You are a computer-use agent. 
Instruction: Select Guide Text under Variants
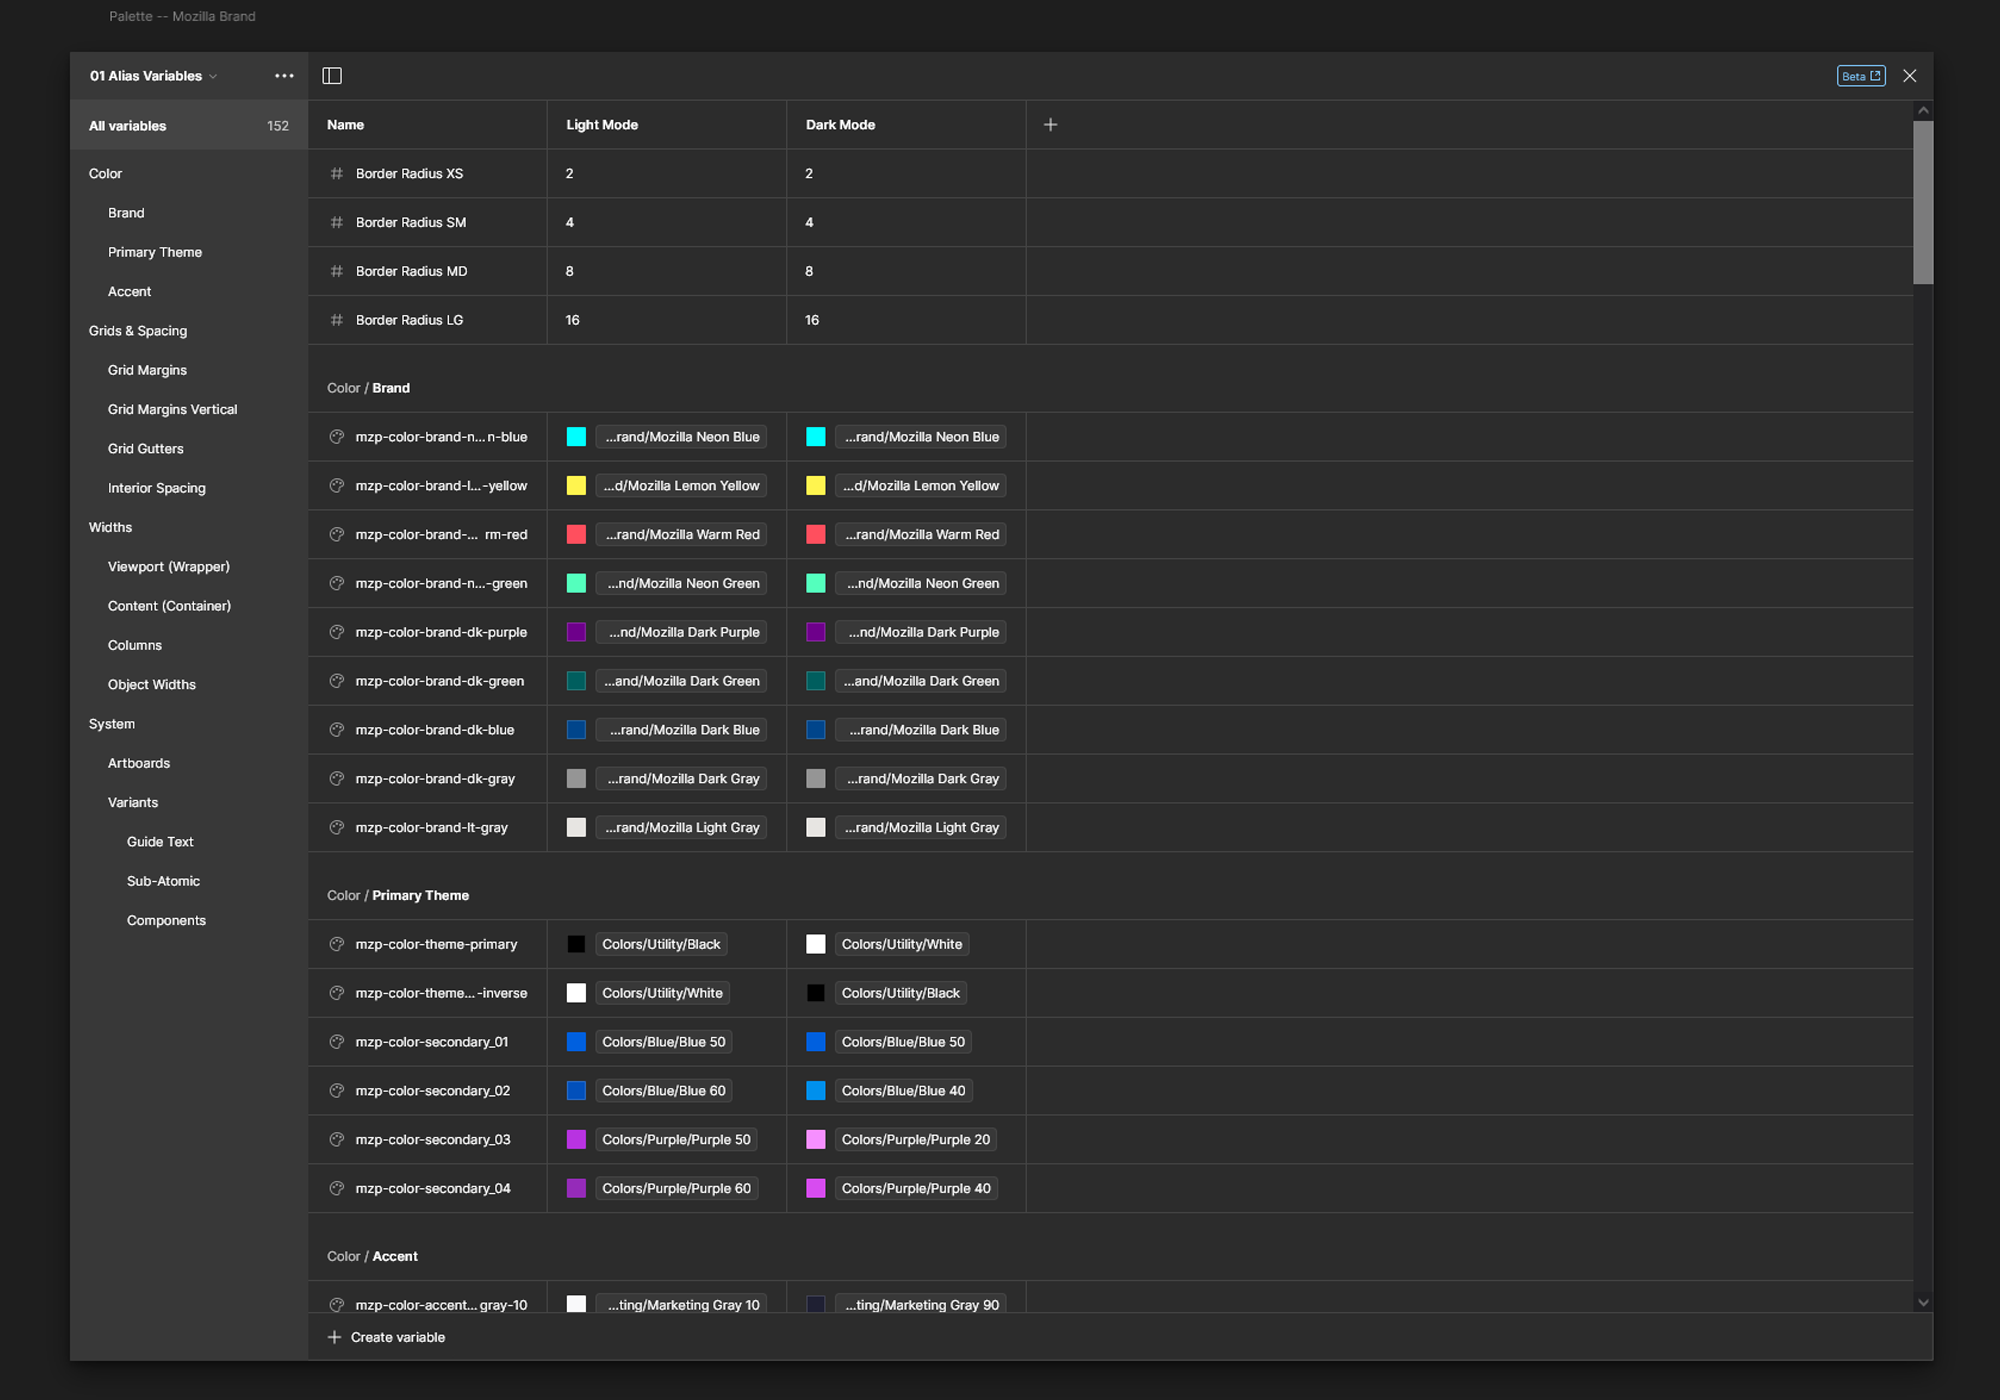click(x=160, y=842)
